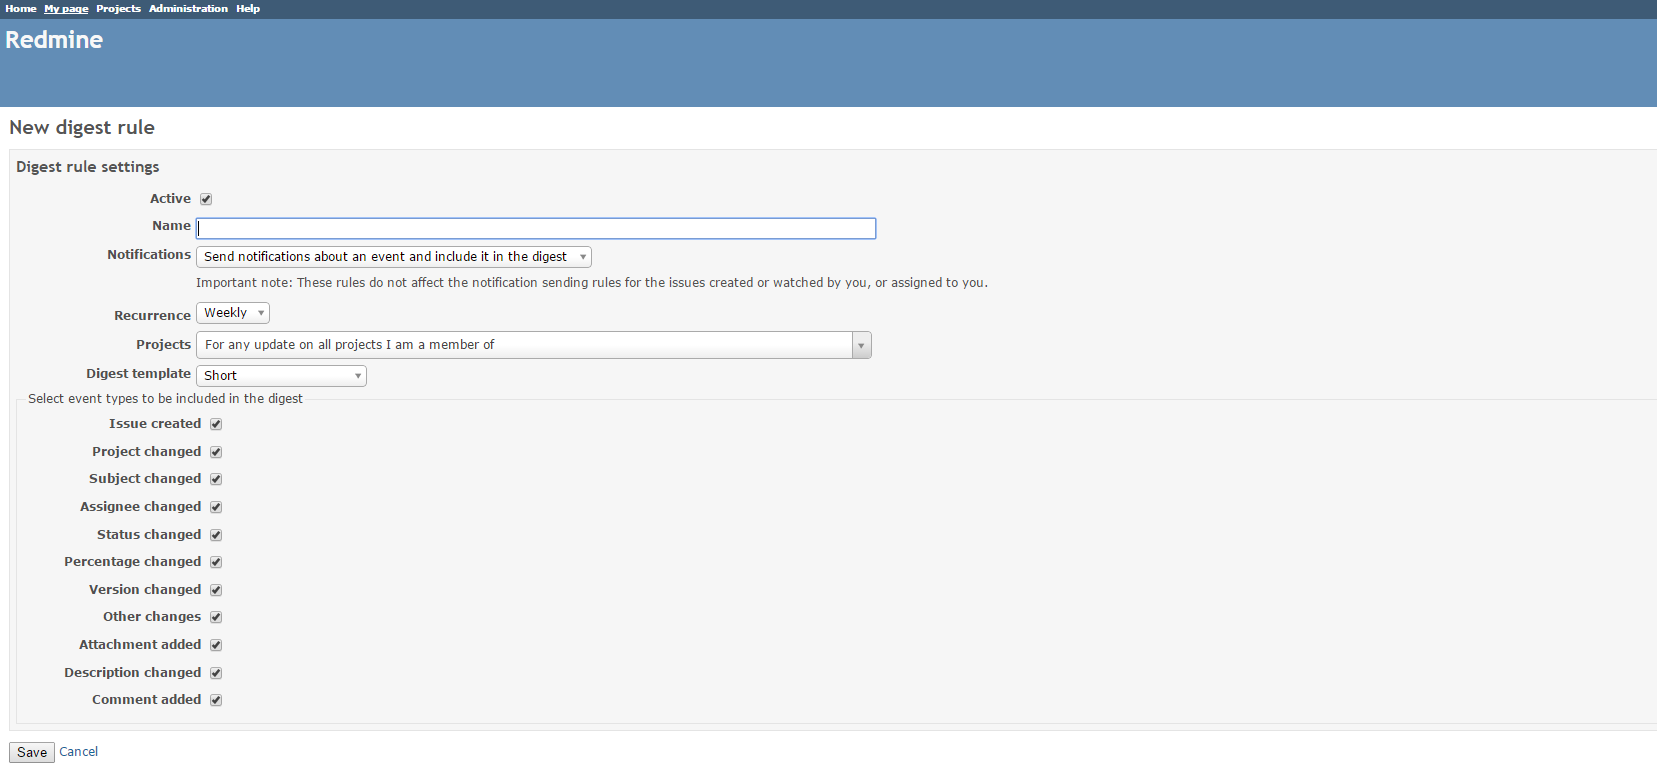1657x772 pixels.
Task: Toggle the Description changed checkbox
Action: tap(216, 673)
